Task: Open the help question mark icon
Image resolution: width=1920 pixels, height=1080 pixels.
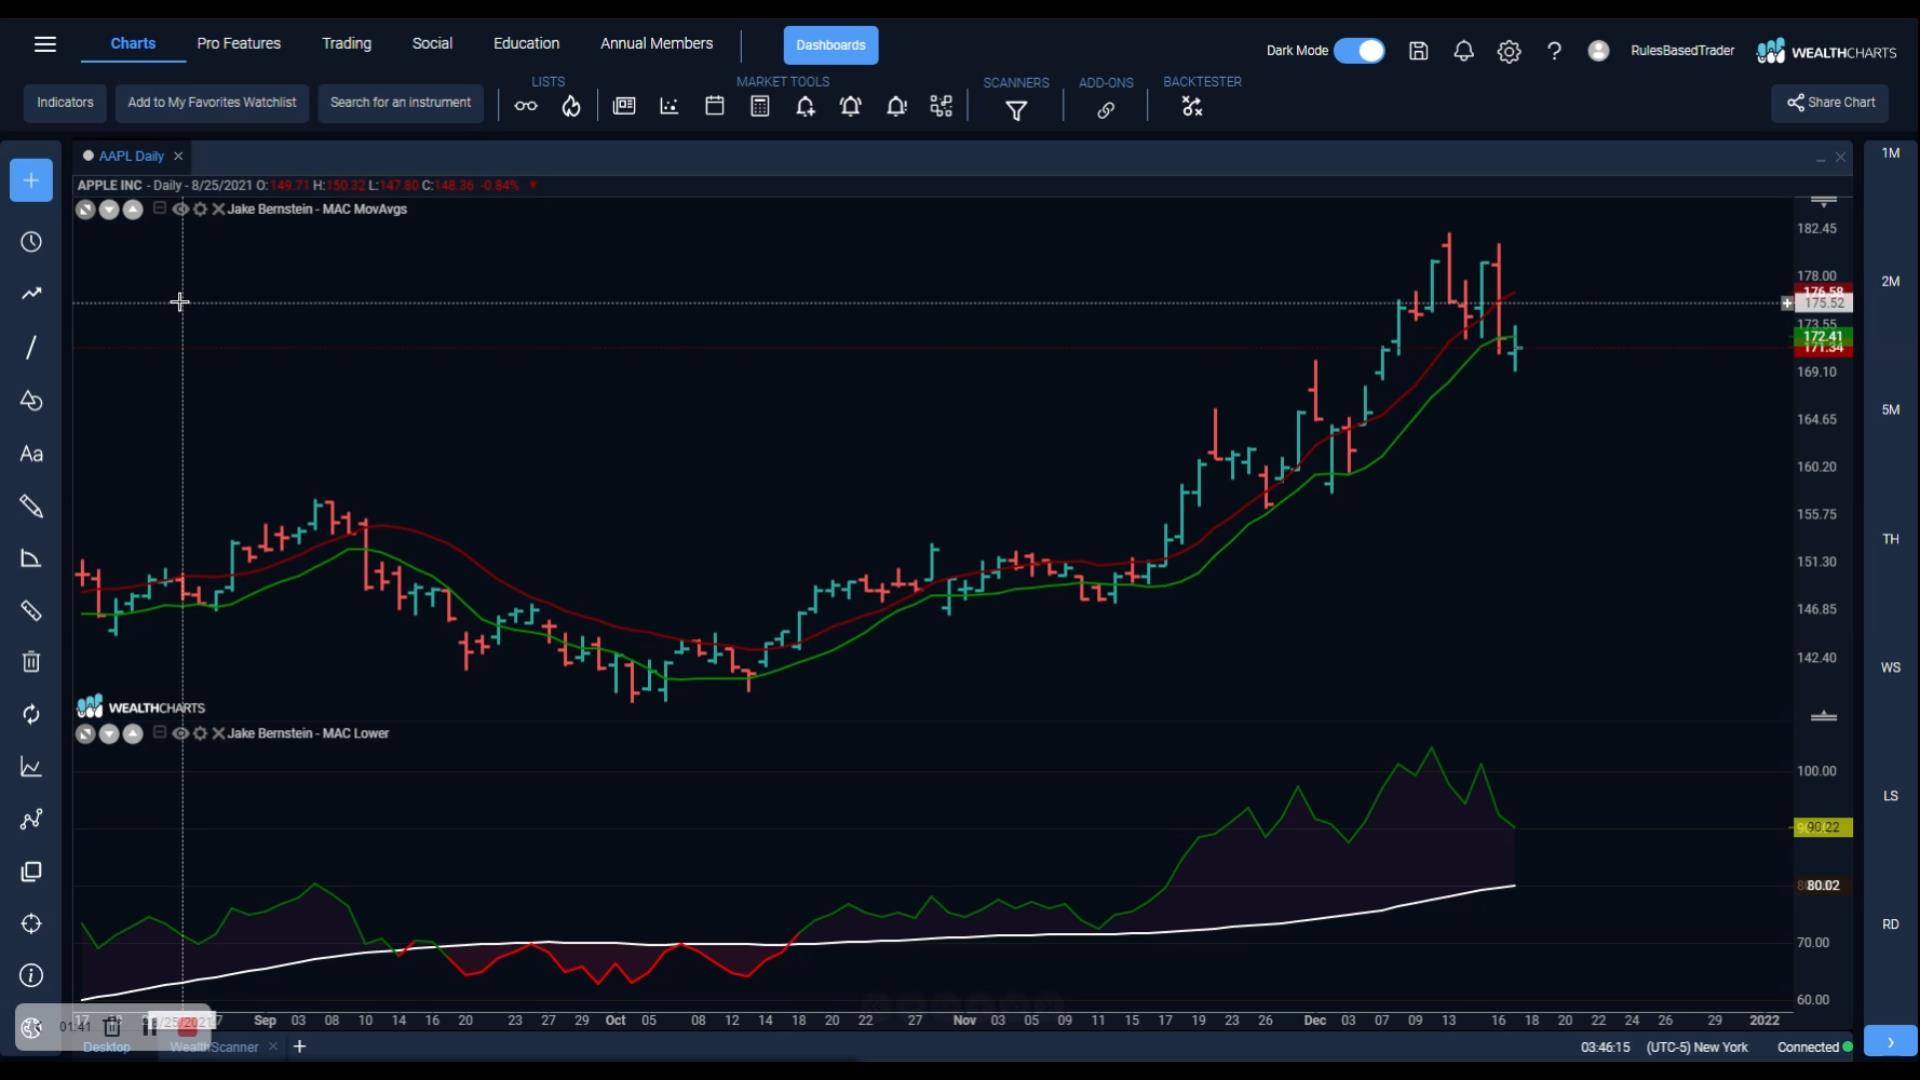Action: click(1554, 51)
